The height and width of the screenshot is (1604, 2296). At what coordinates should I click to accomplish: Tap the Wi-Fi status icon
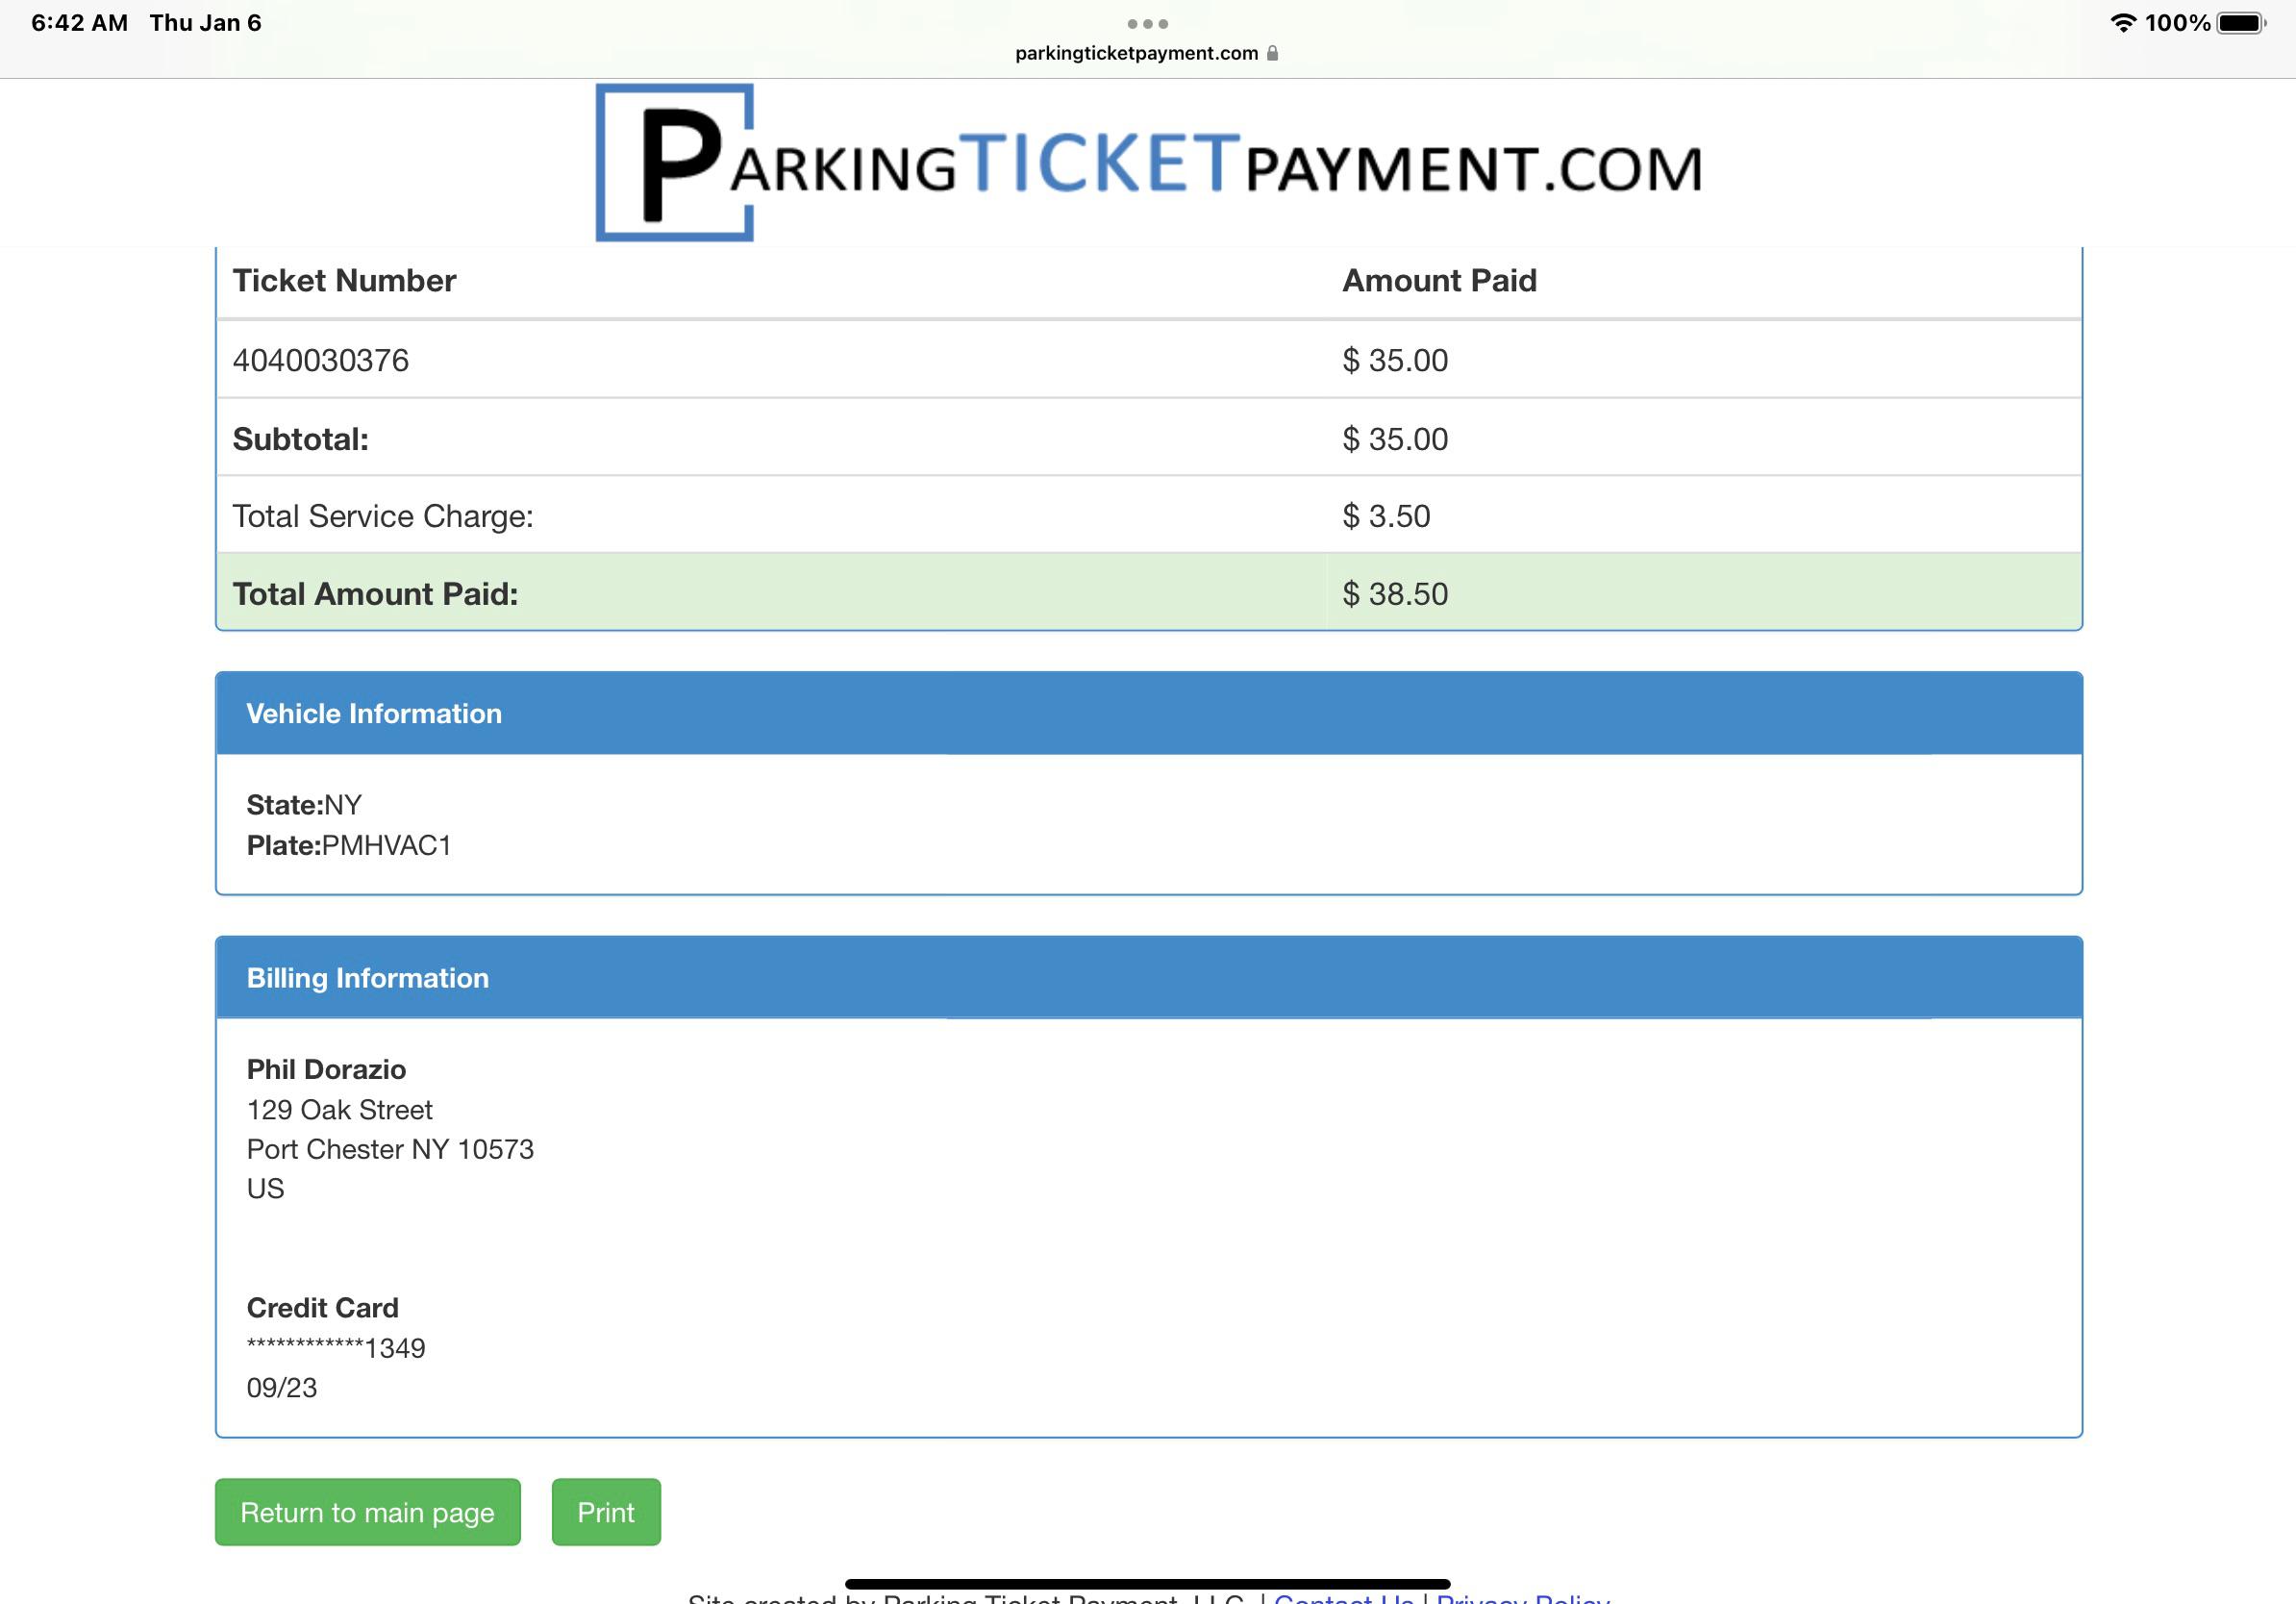[x=2122, y=23]
